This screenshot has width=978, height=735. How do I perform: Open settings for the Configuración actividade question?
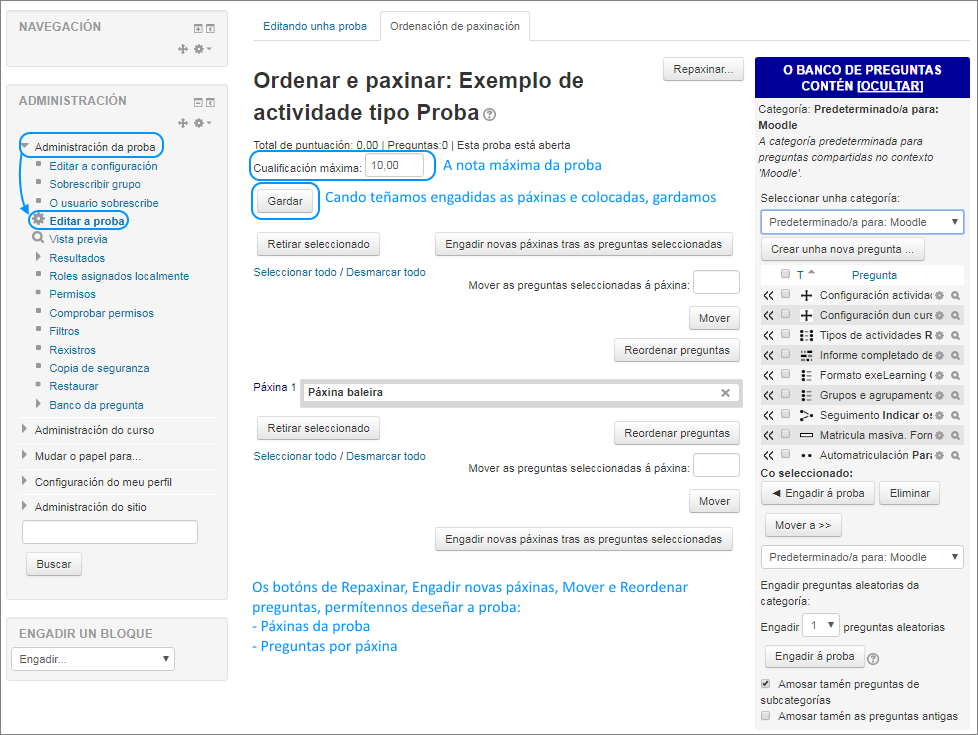point(940,295)
